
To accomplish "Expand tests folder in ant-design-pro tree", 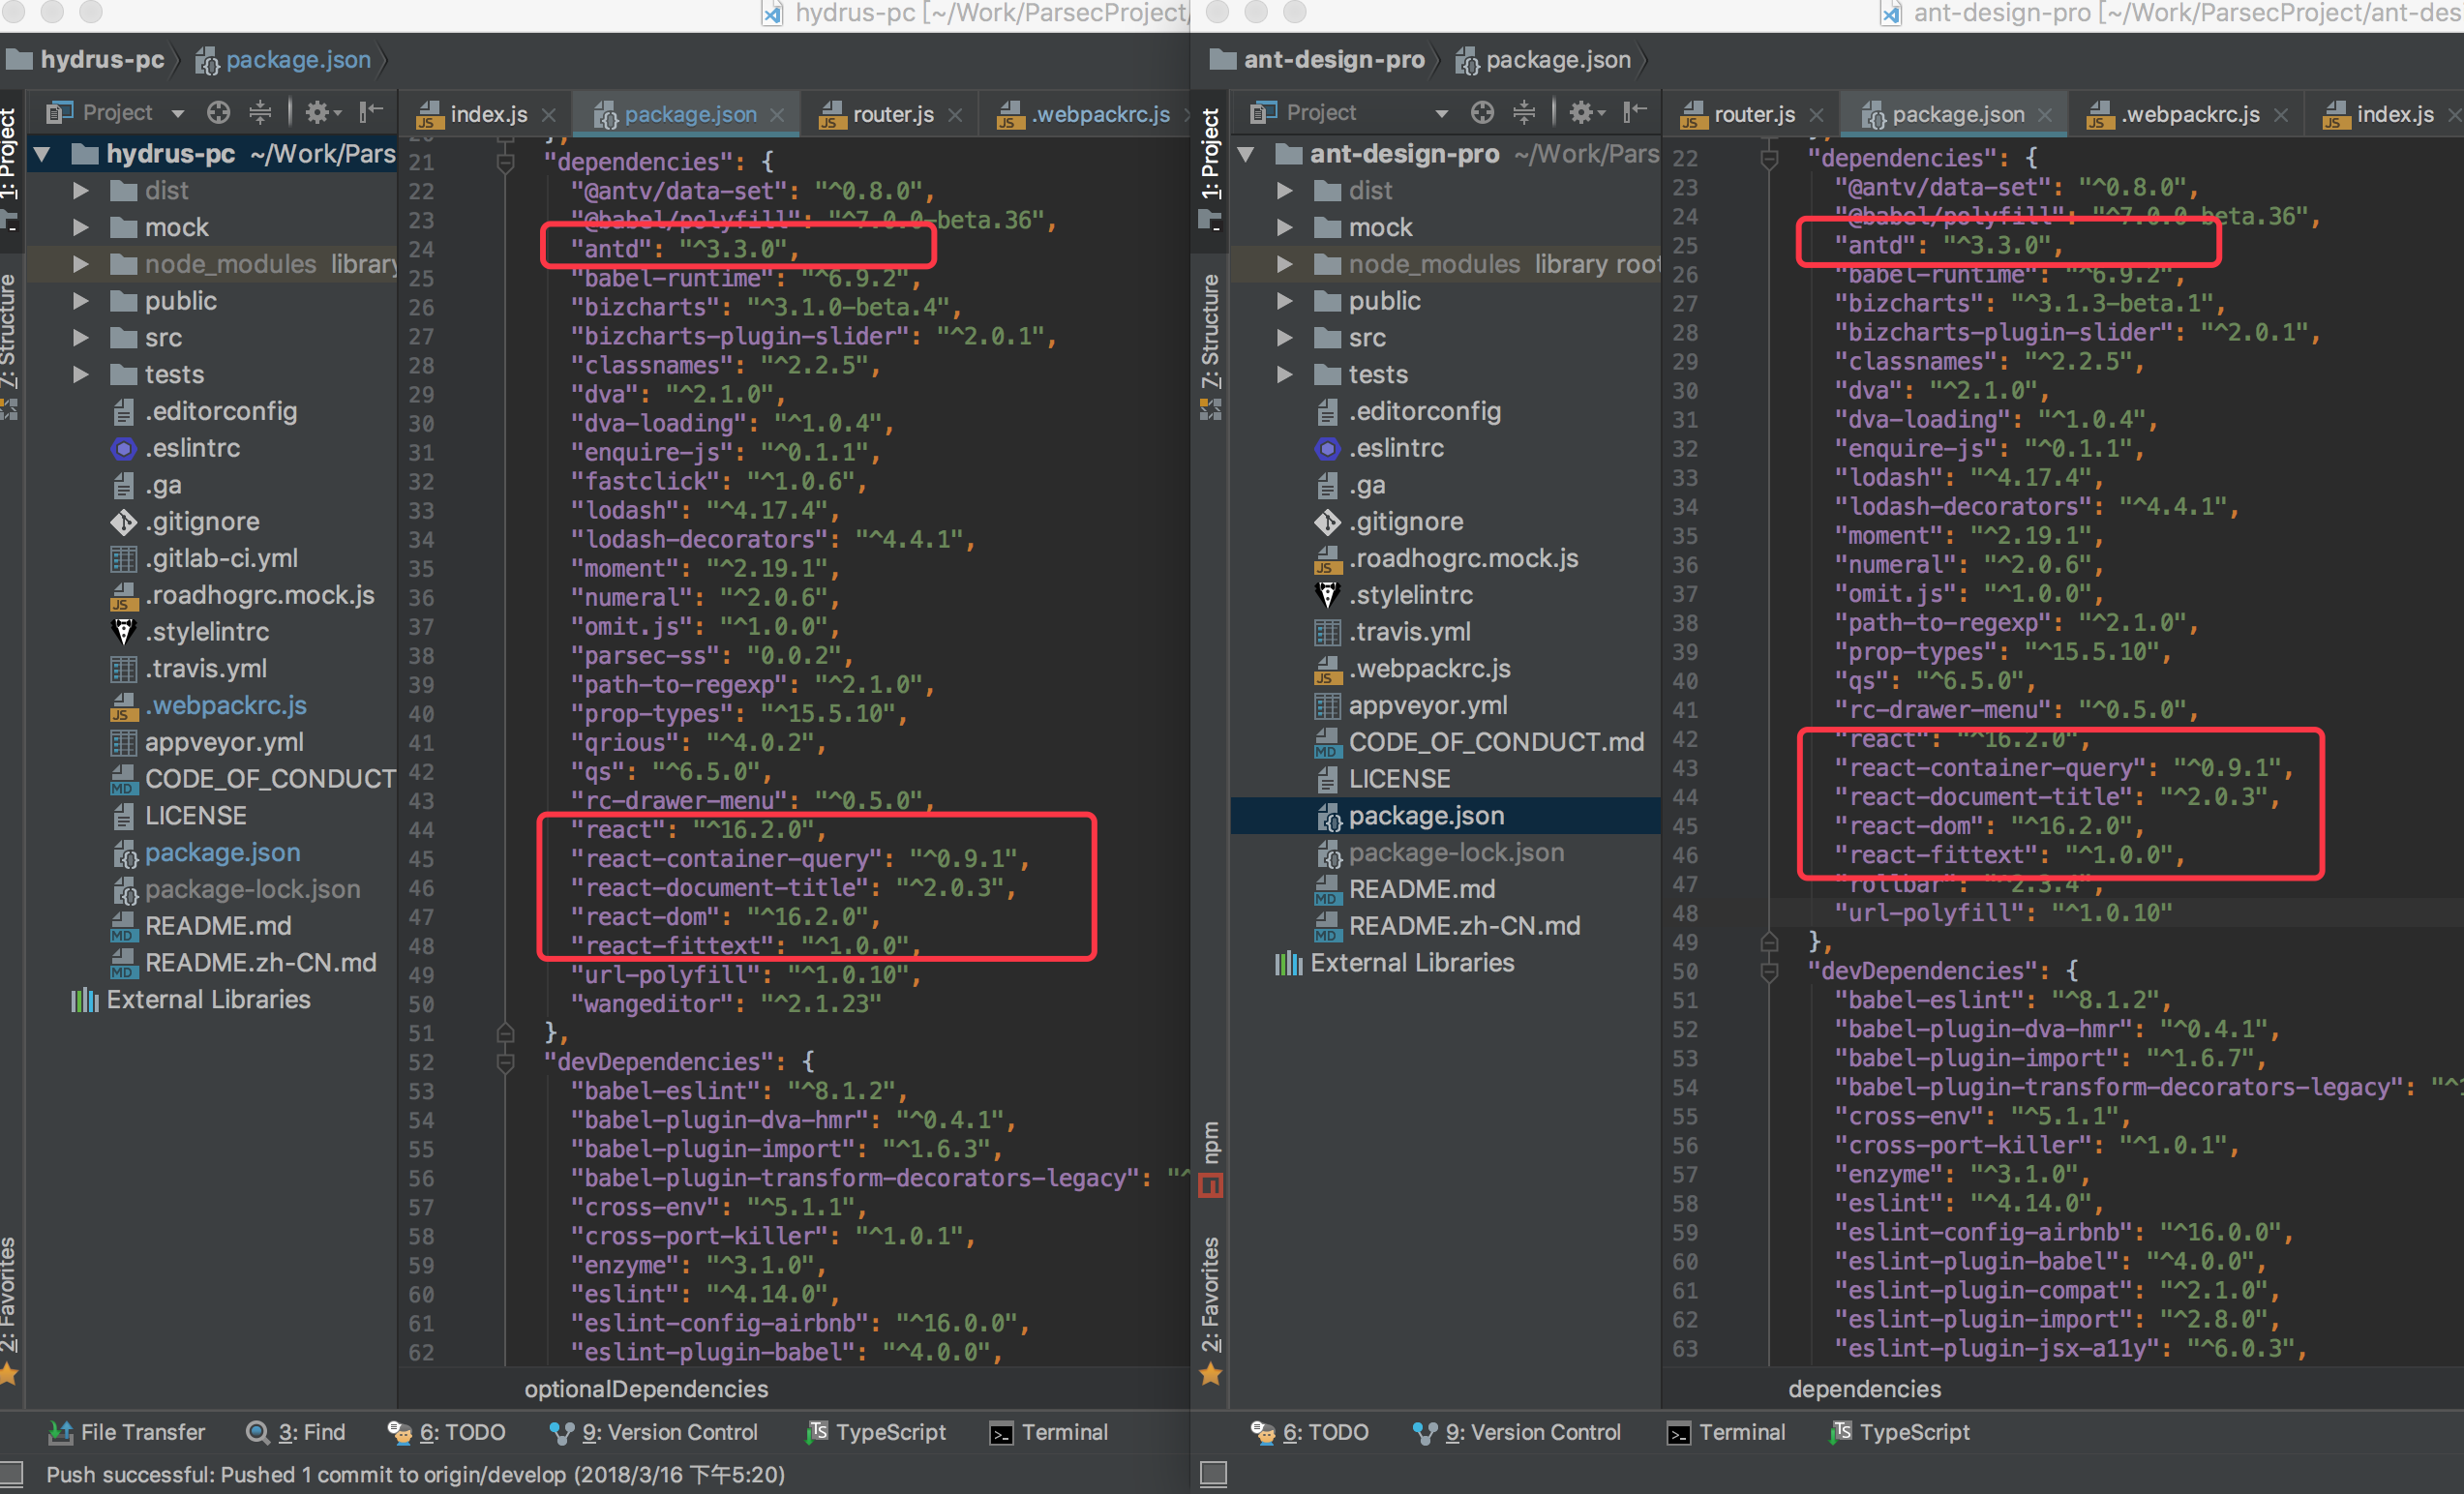I will [x=1285, y=374].
